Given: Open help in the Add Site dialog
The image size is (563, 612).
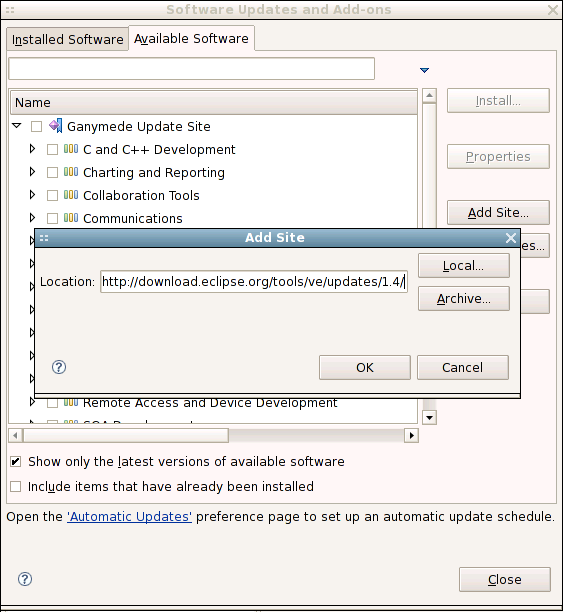Looking at the screenshot, I should [x=59, y=367].
